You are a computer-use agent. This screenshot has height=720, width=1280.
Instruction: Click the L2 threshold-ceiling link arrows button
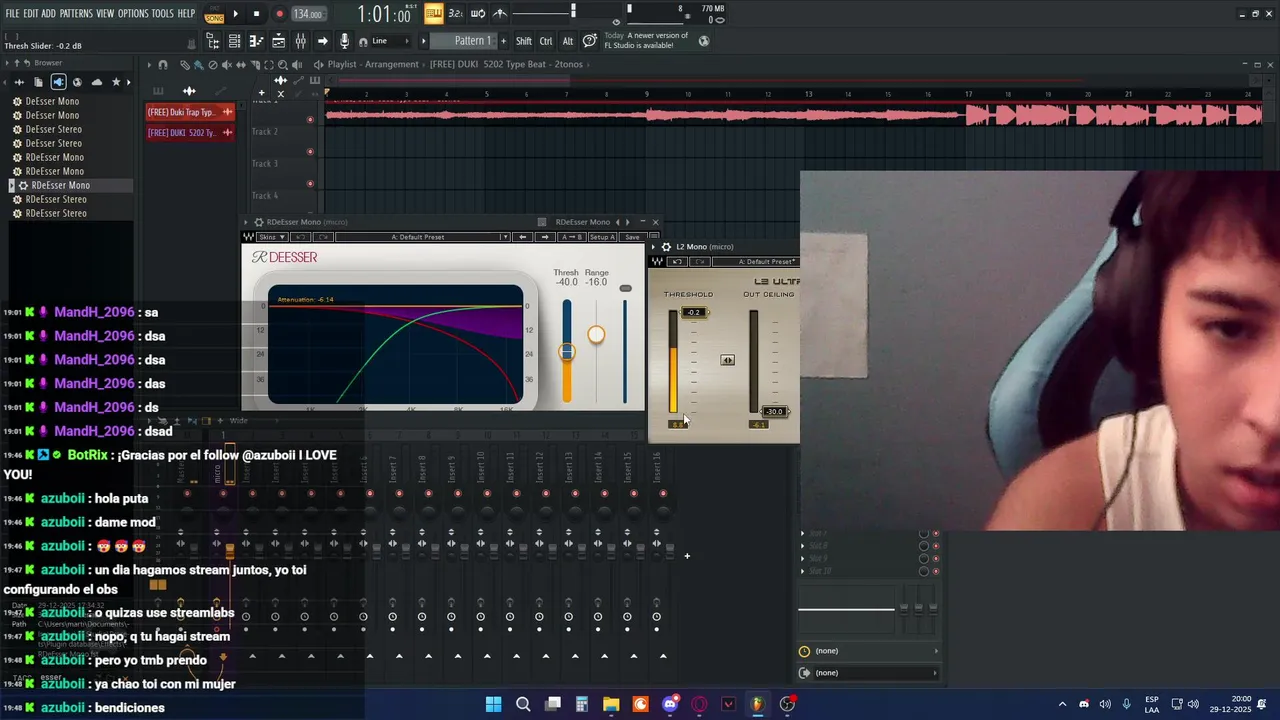727,360
